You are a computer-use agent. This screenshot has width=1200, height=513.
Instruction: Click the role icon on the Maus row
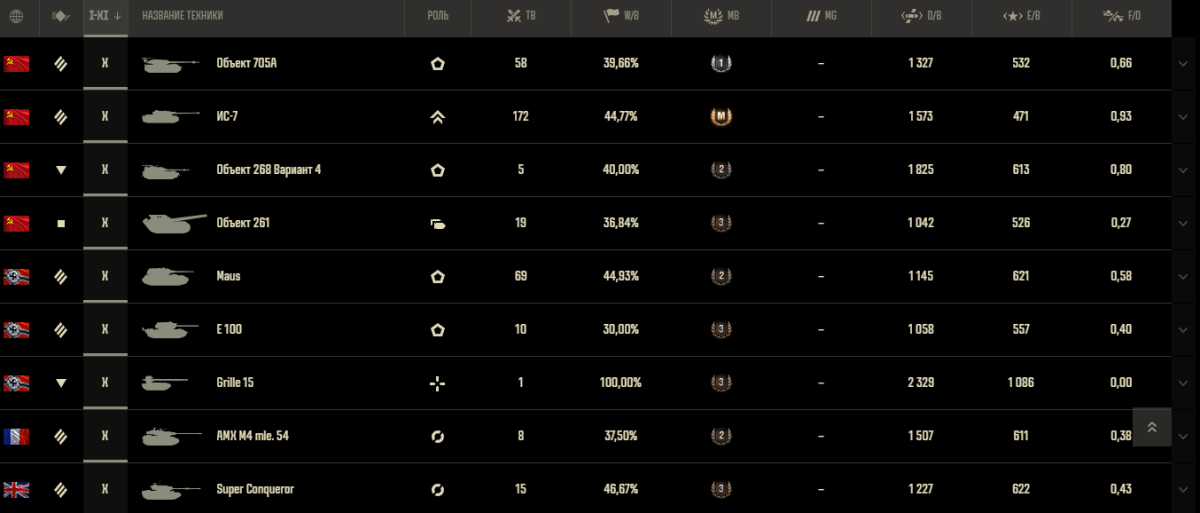[x=437, y=276]
